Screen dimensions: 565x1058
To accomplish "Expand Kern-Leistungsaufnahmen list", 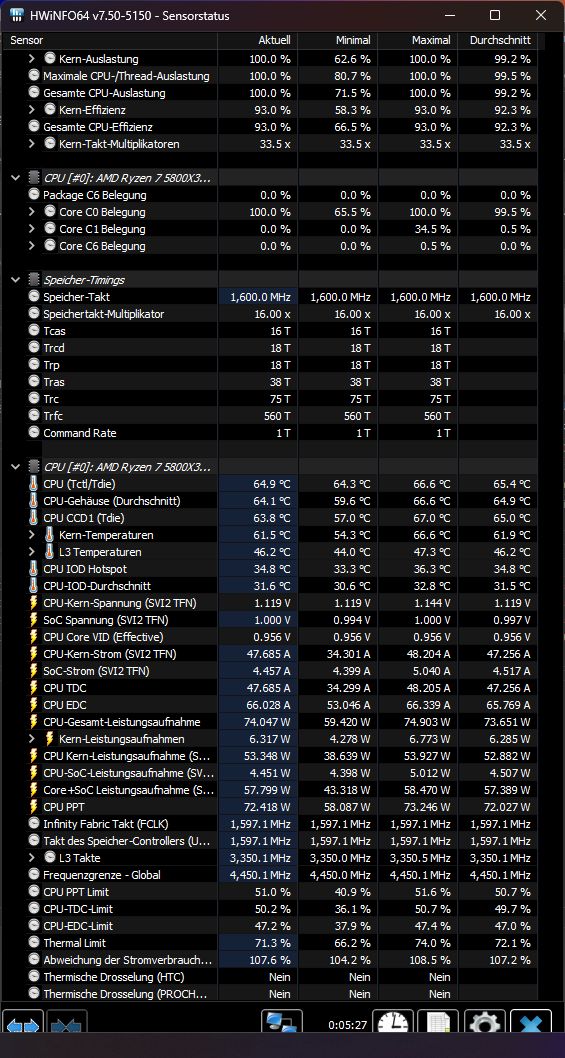I will [x=32, y=739].
